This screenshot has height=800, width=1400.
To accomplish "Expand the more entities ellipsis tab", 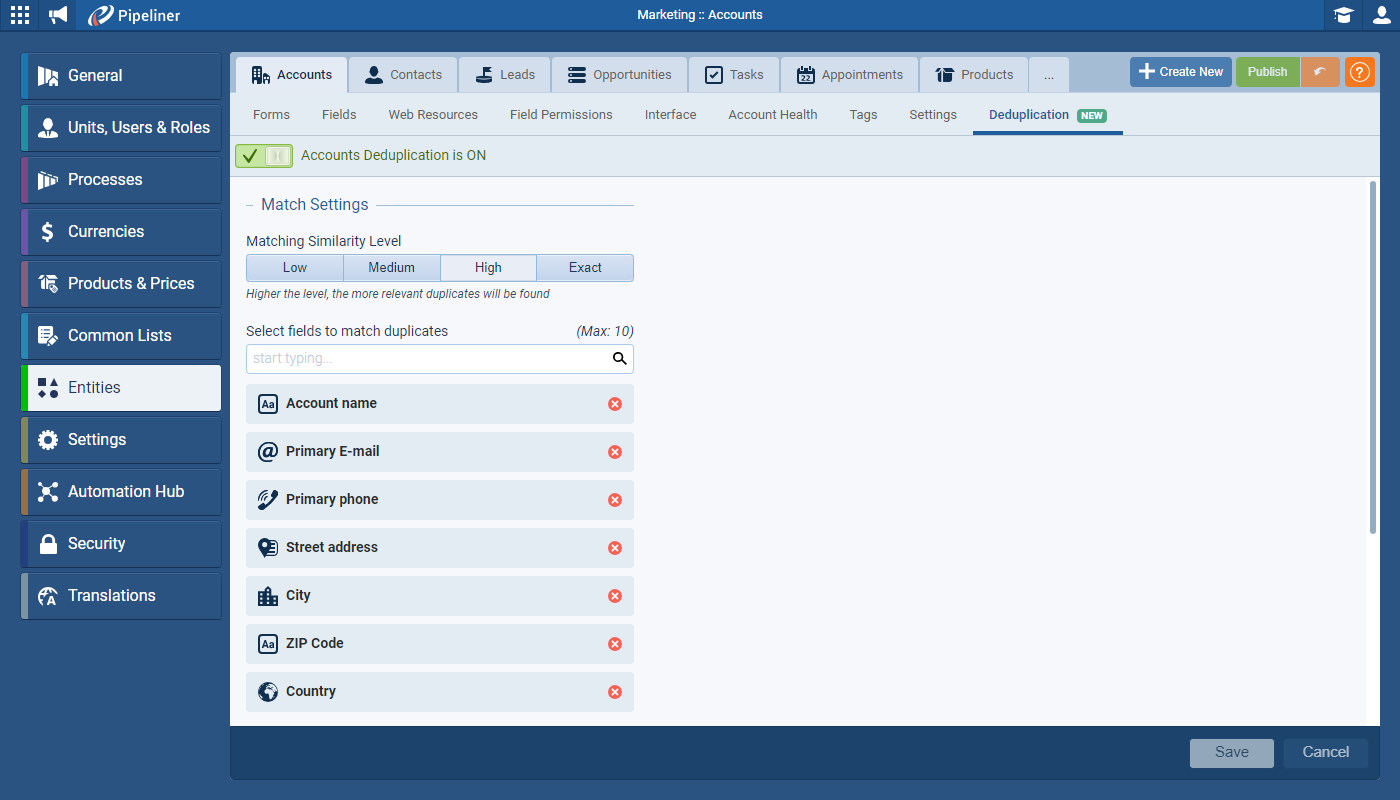I will click(1048, 75).
